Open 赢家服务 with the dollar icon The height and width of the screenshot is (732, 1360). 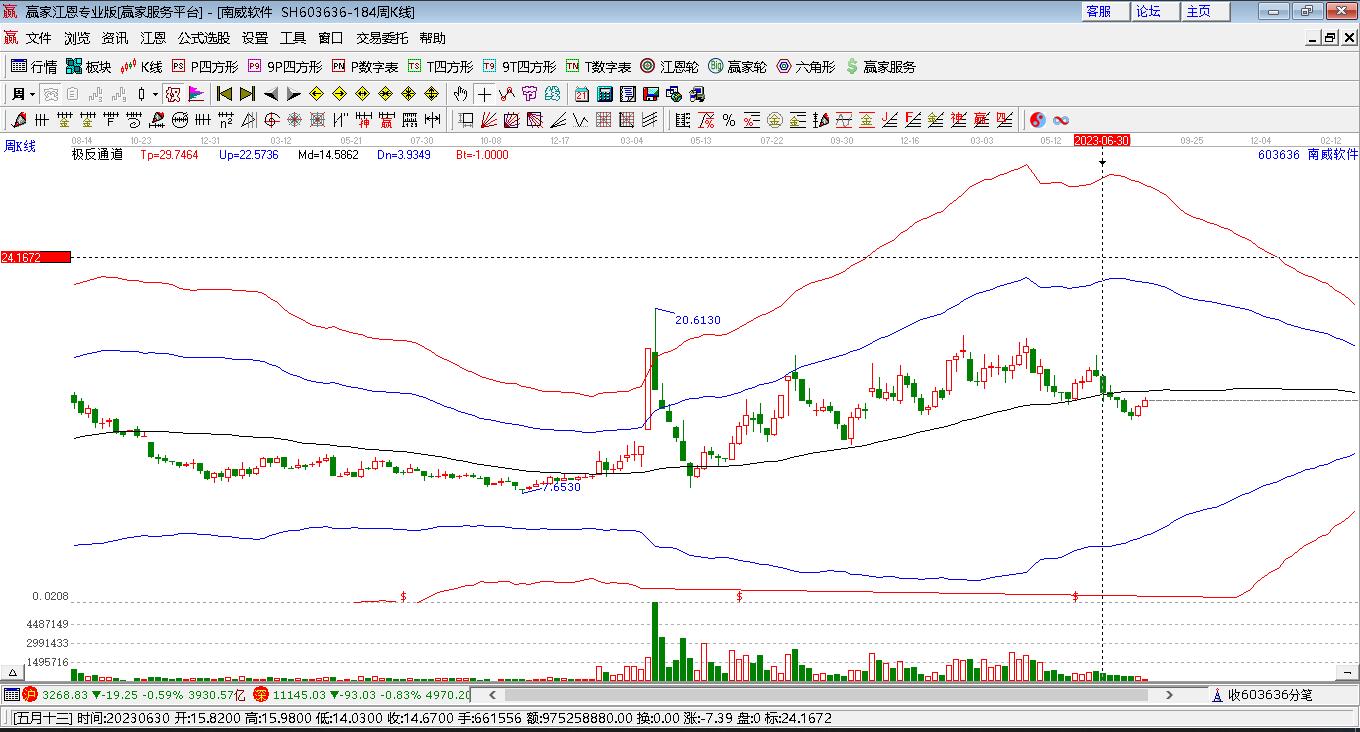click(x=881, y=67)
